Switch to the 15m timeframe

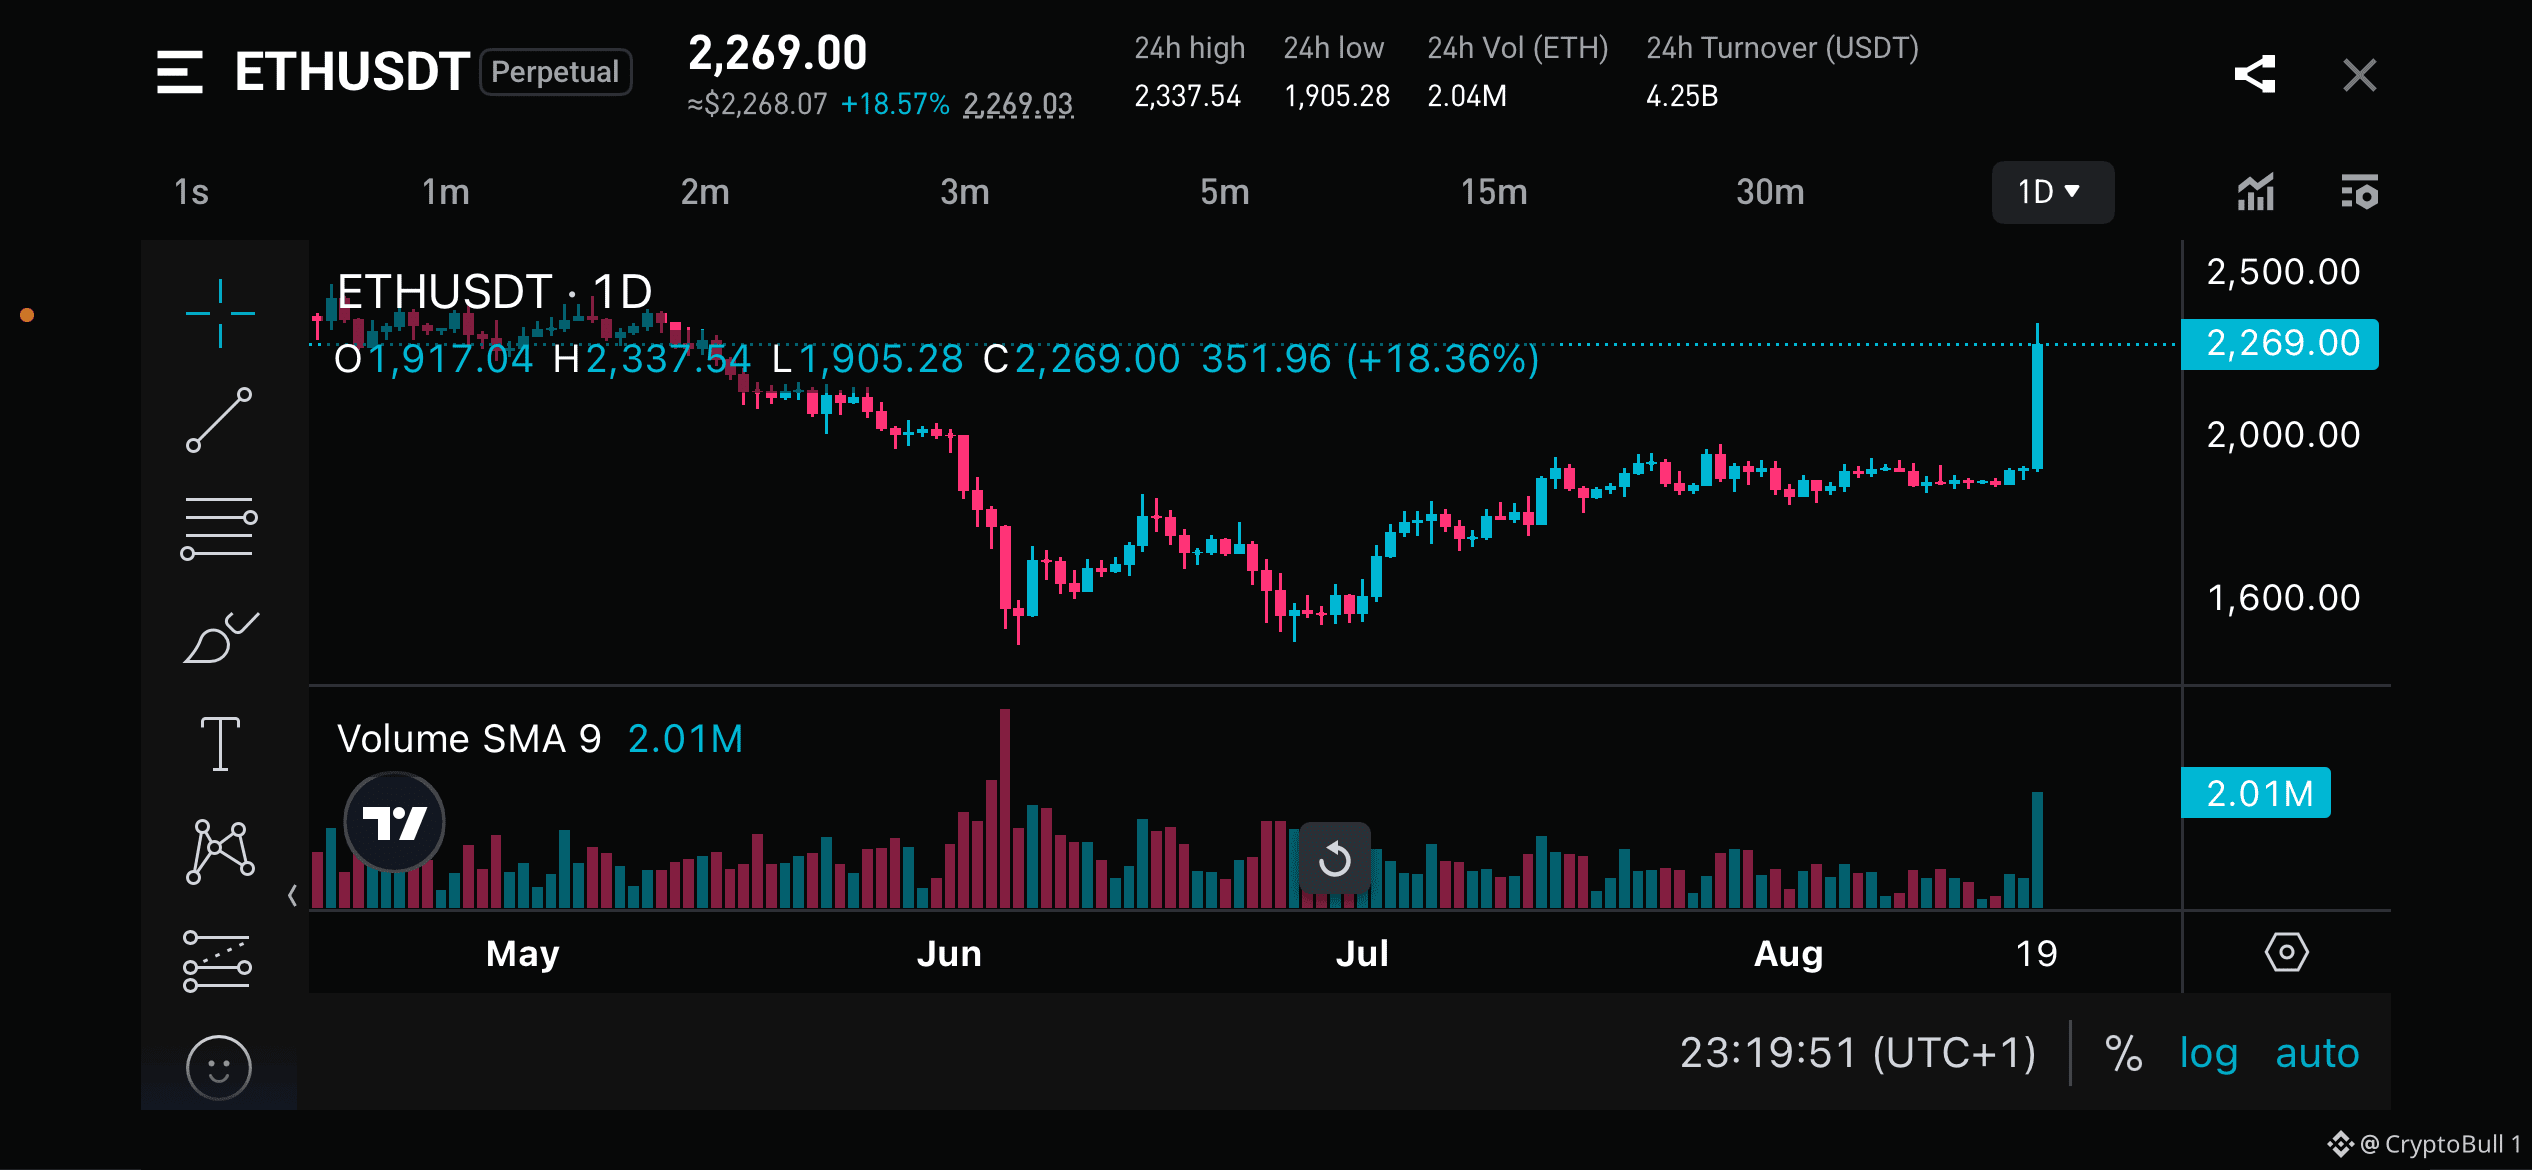(x=1494, y=192)
